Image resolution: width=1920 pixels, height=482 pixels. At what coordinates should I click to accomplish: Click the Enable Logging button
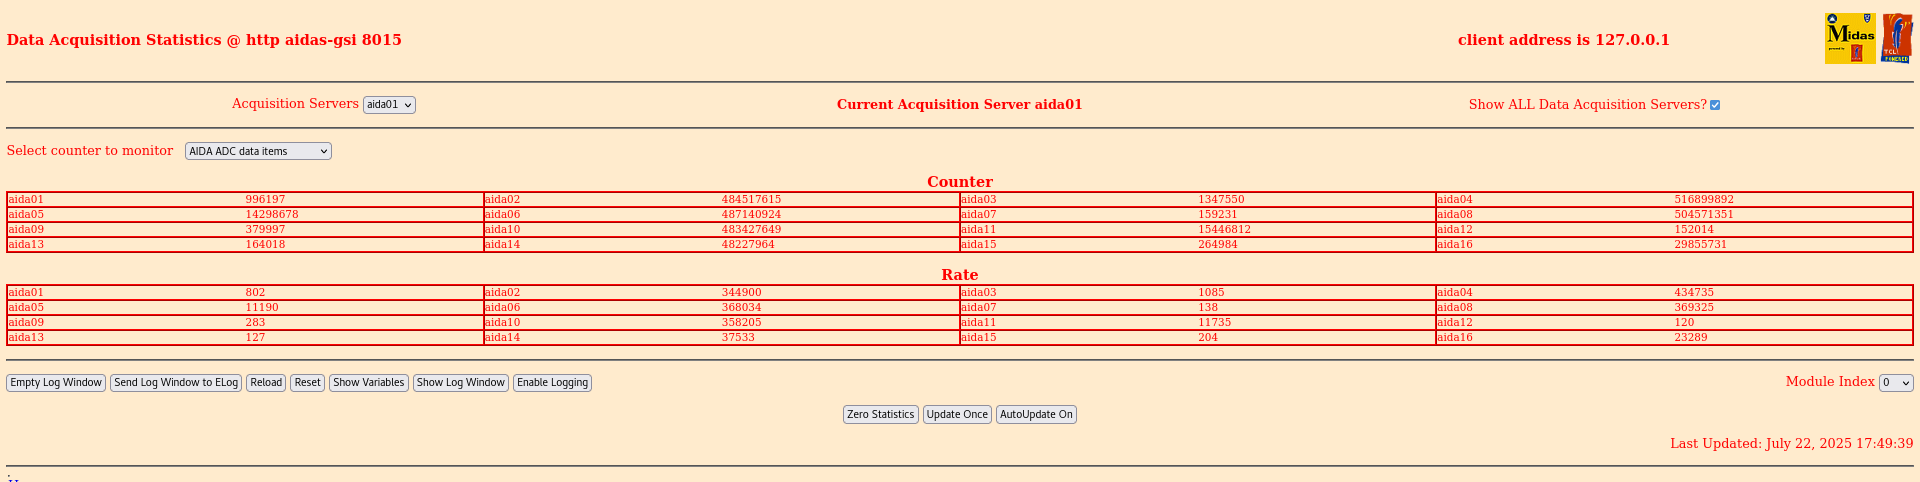click(x=552, y=383)
